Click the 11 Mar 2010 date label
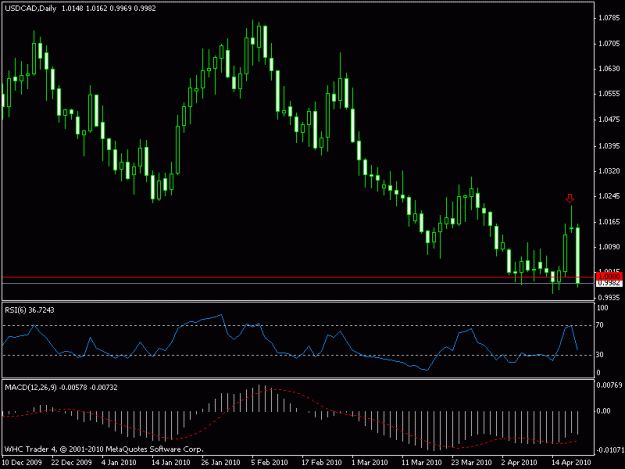This screenshot has width=625, height=469. 422,462
